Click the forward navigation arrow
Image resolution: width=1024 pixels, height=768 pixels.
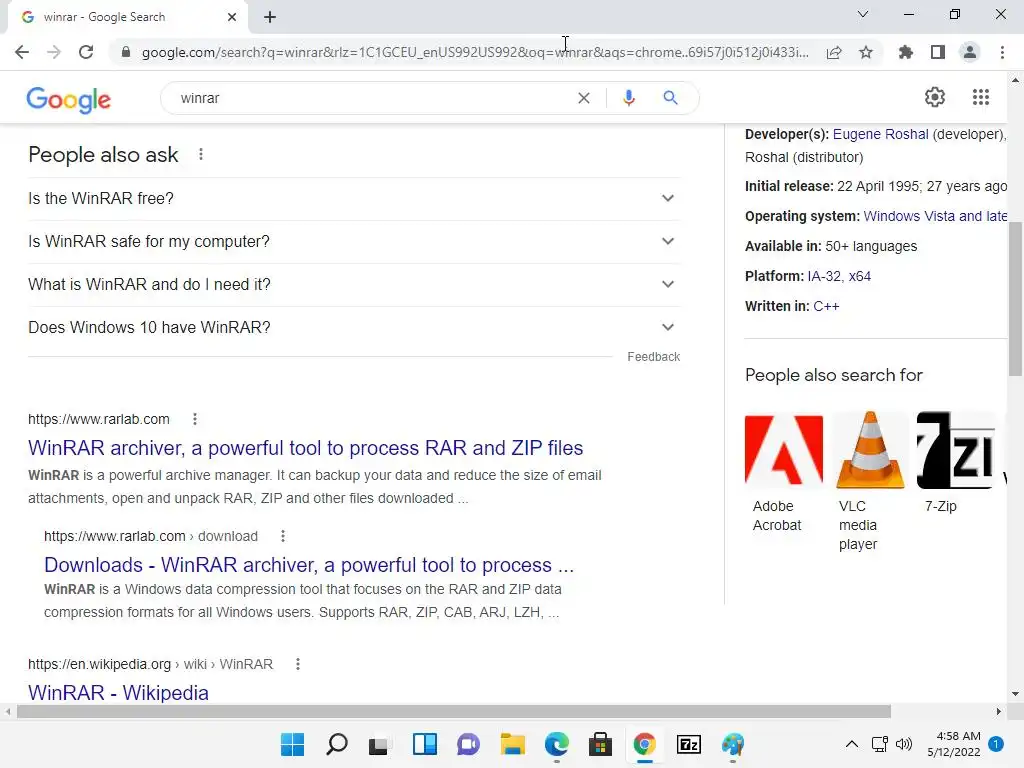[54, 52]
